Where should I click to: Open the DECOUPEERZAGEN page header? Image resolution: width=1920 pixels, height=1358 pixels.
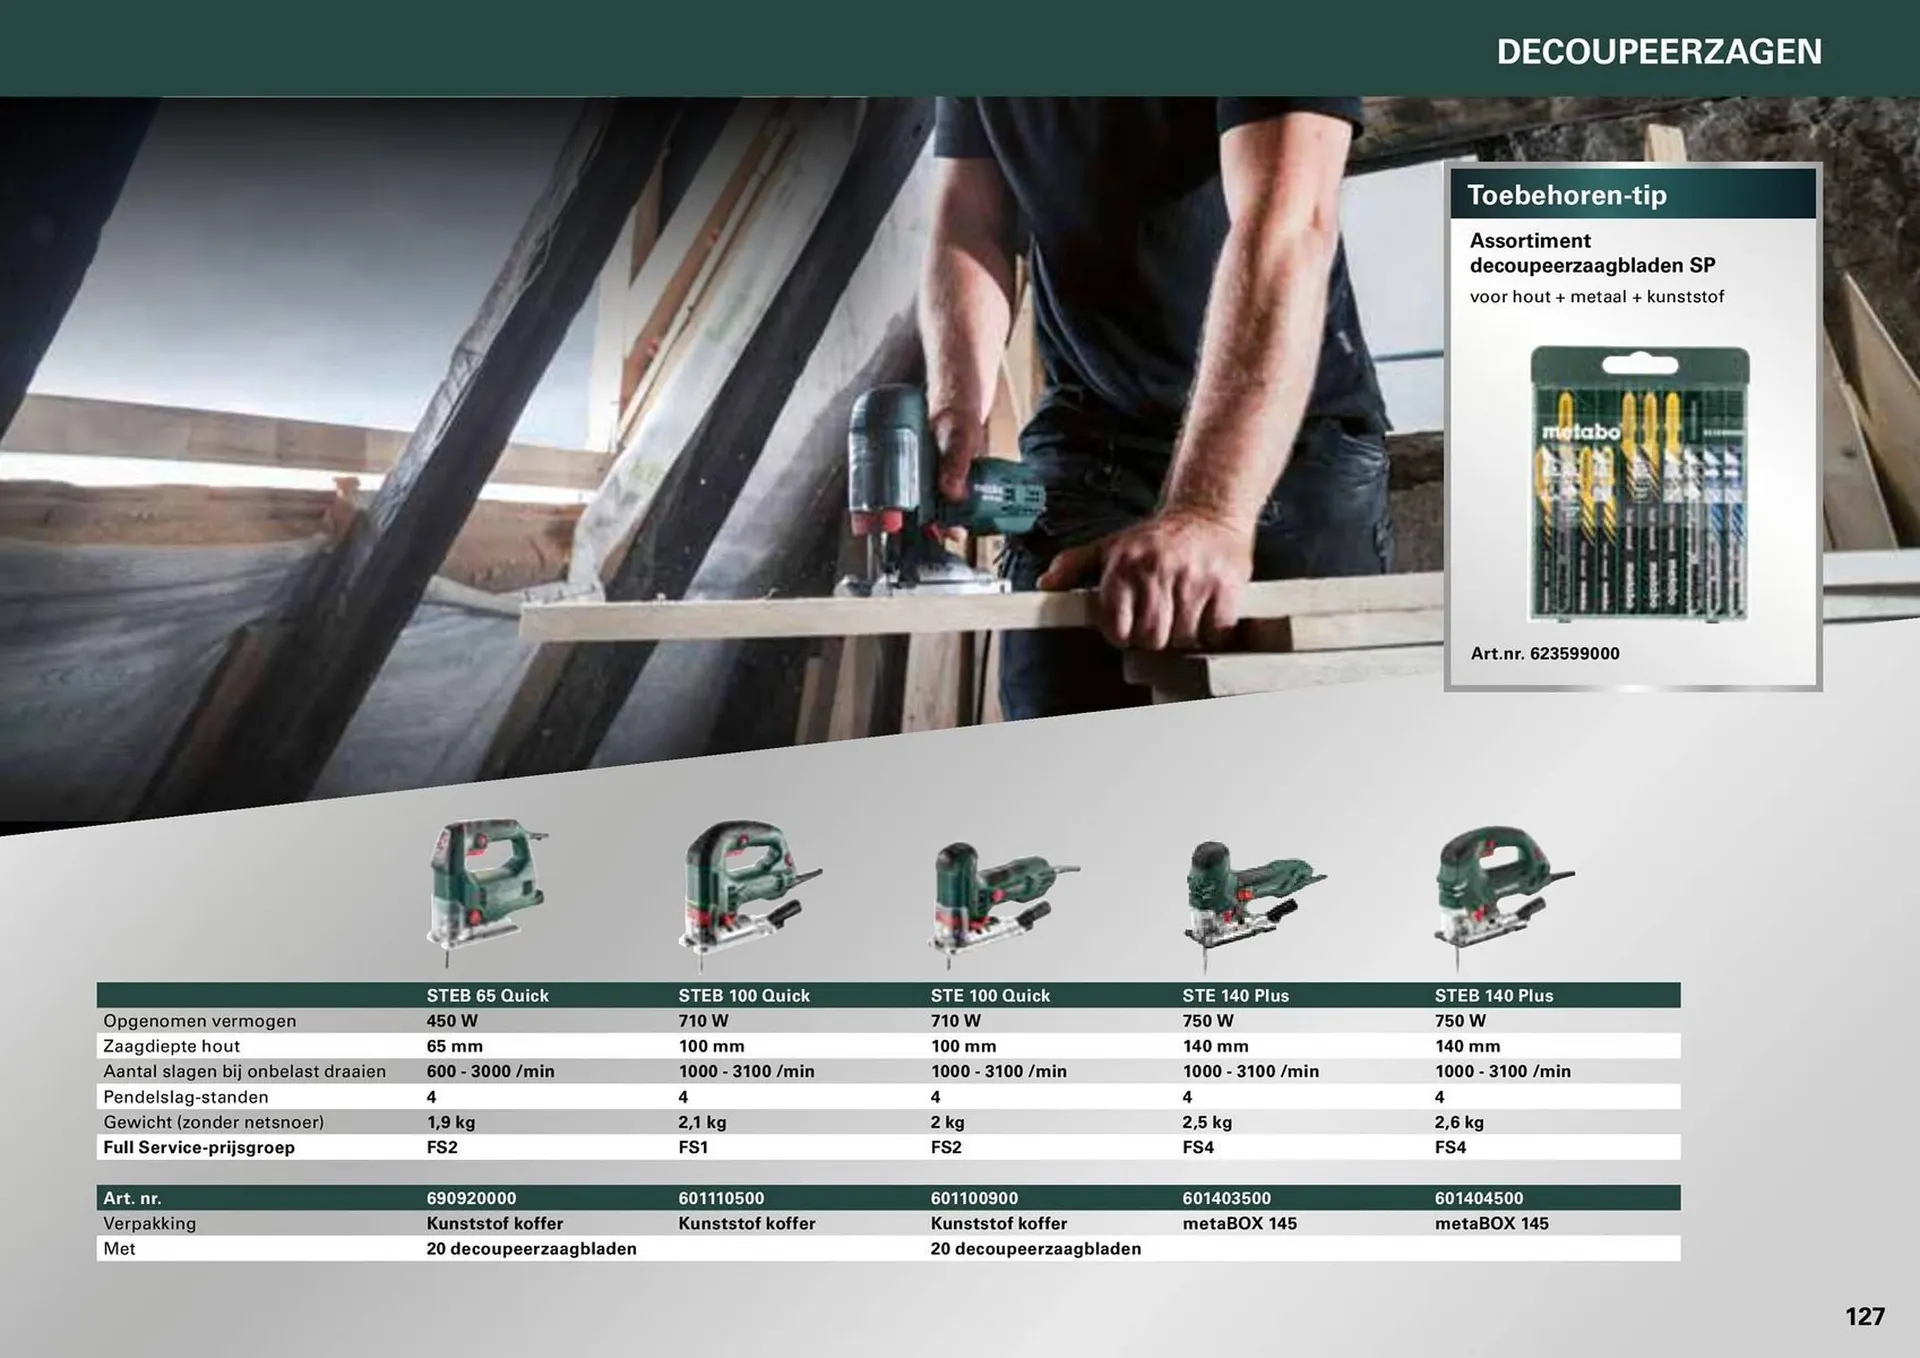(1659, 50)
